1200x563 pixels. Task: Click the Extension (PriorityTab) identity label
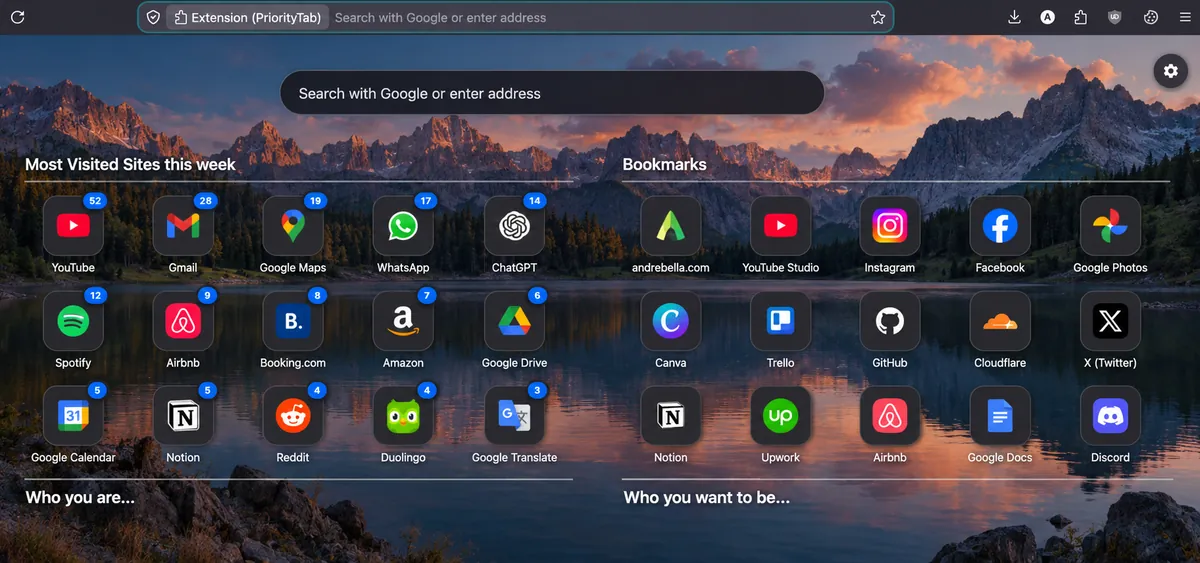pyautogui.click(x=248, y=17)
